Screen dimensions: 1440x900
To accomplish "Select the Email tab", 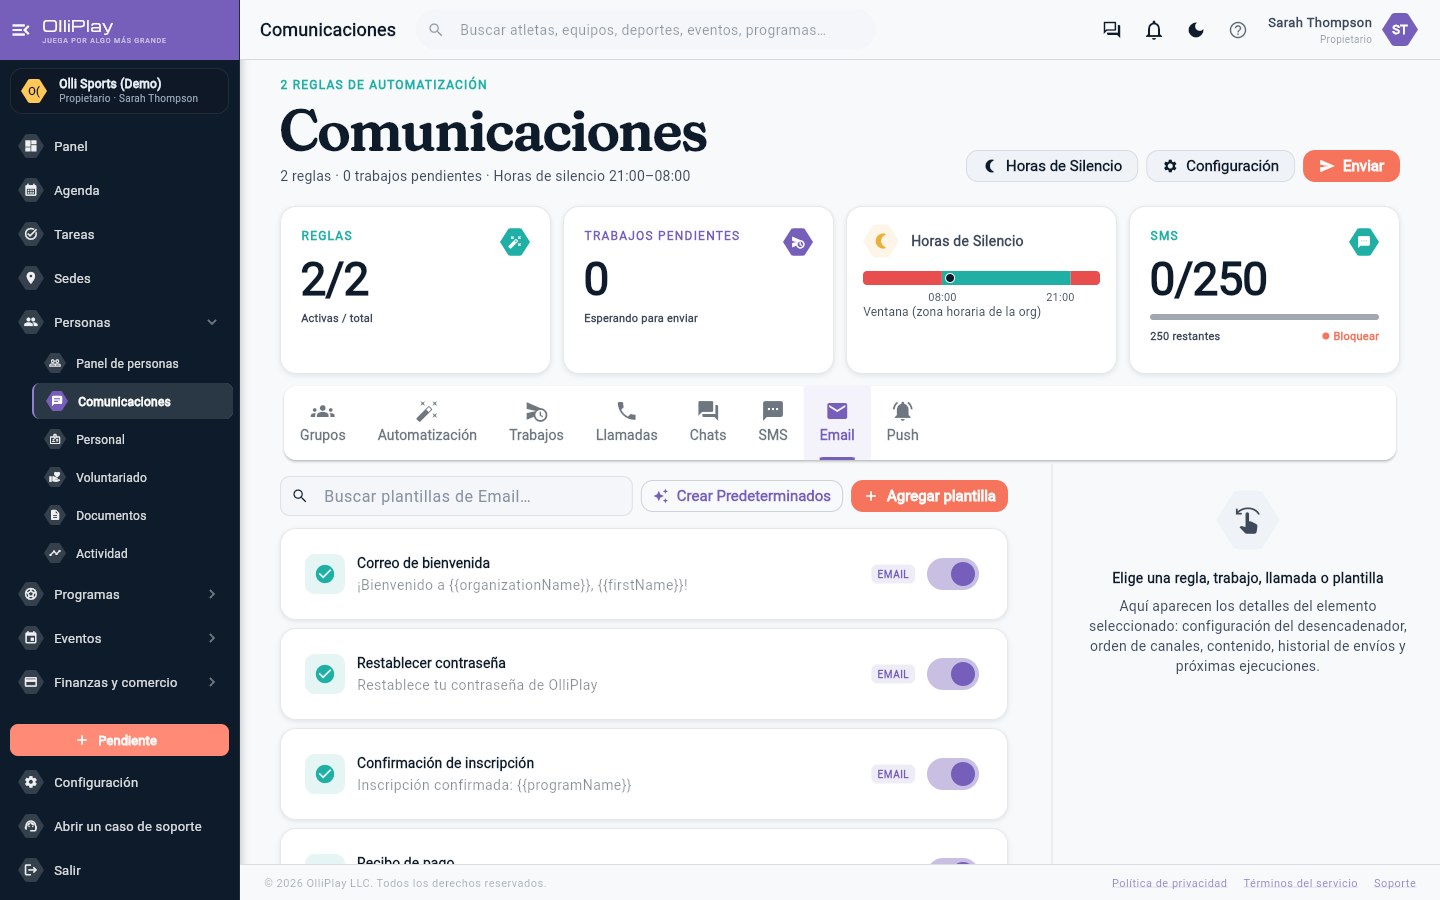I will [837, 423].
